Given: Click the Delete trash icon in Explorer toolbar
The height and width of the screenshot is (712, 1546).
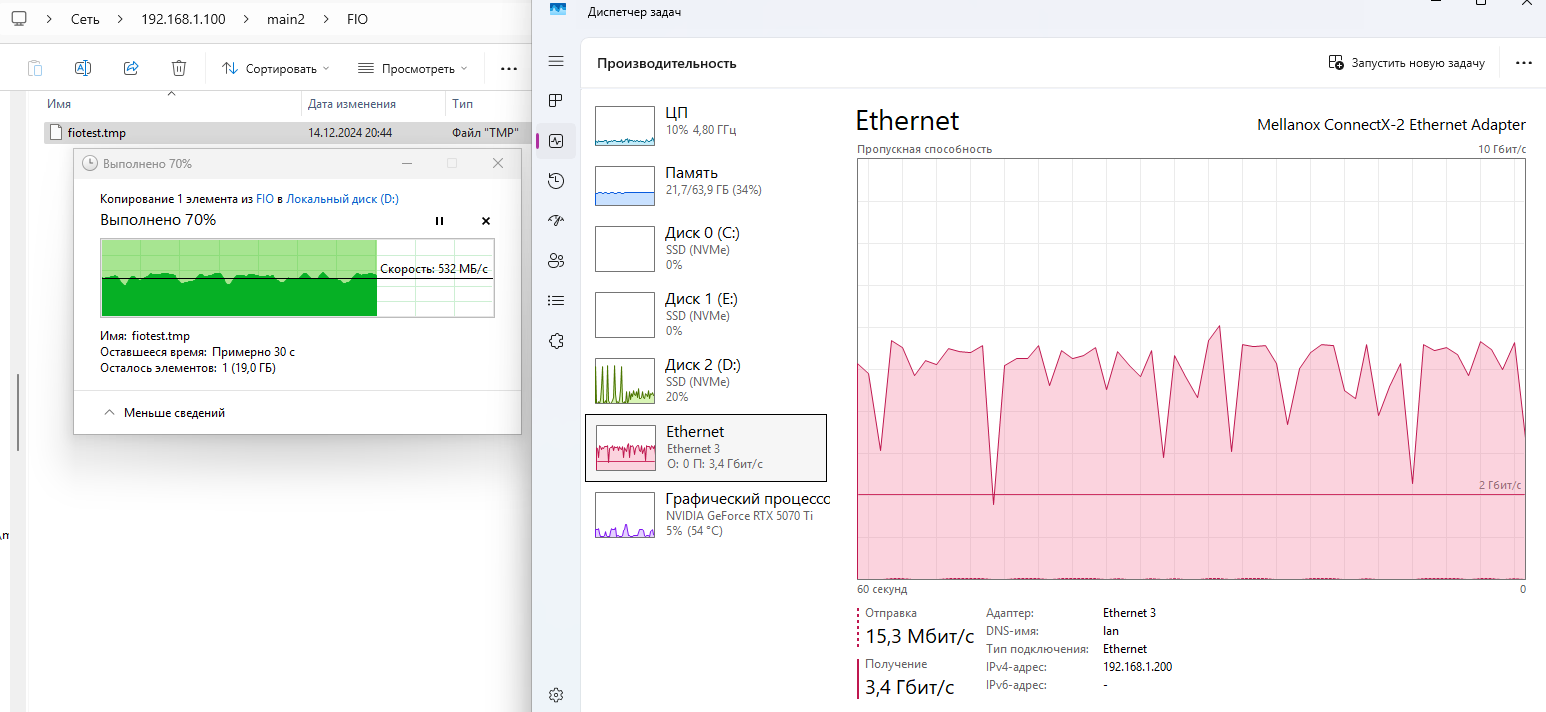Looking at the screenshot, I should [179, 68].
